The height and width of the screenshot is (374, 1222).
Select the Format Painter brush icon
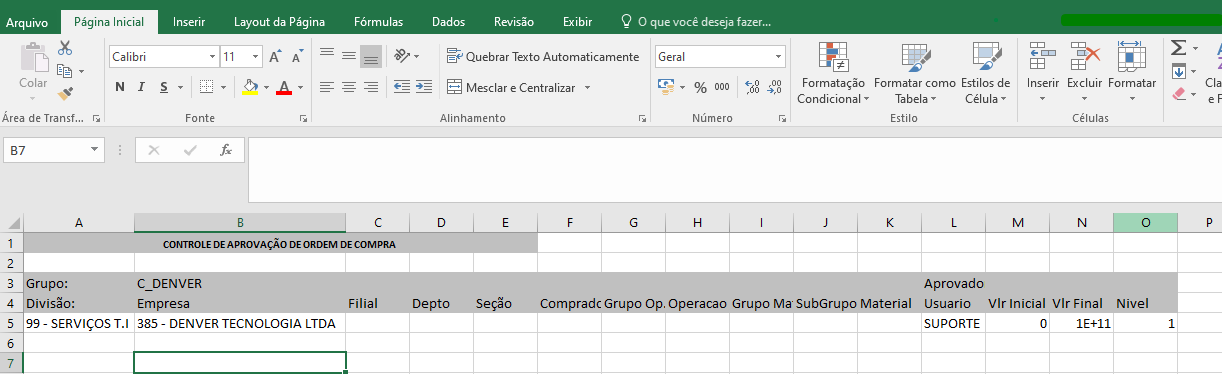point(65,93)
